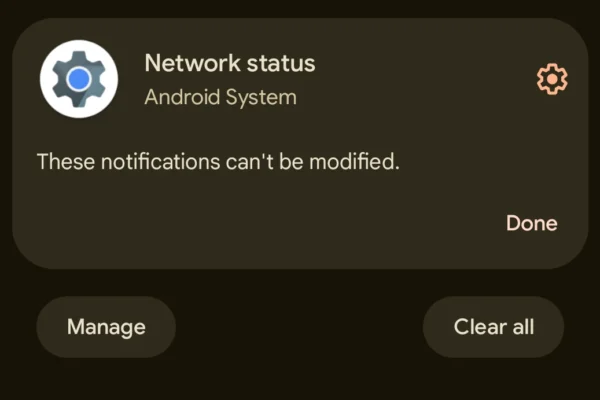600x400 pixels.
Task: Open the Manage notifications button
Action: 106,327
